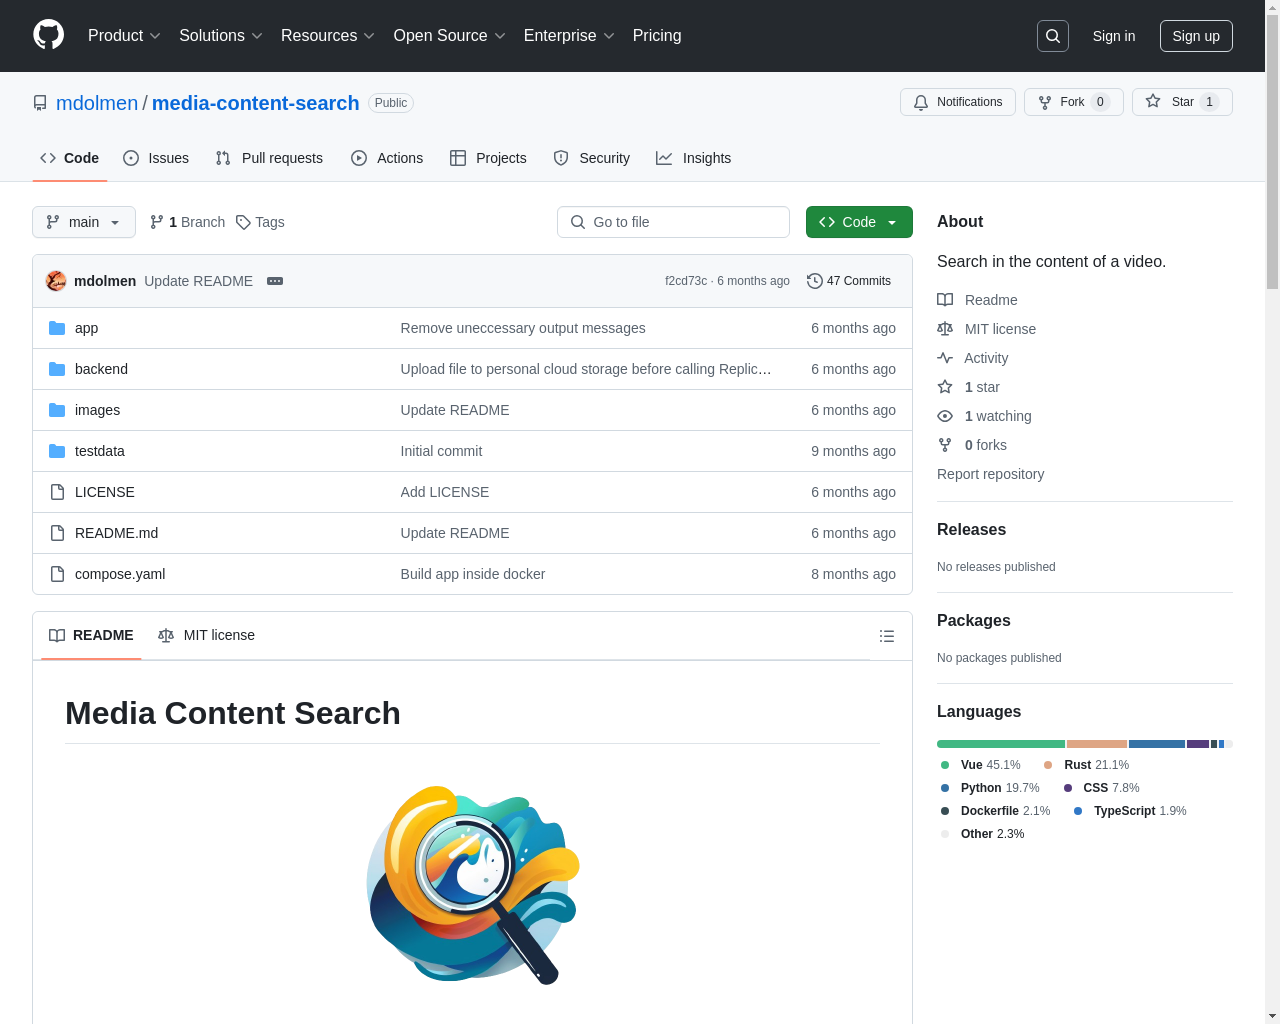Click the Notifications bell icon
The height and width of the screenshot is (1024, 1280).
pos(921,102)
